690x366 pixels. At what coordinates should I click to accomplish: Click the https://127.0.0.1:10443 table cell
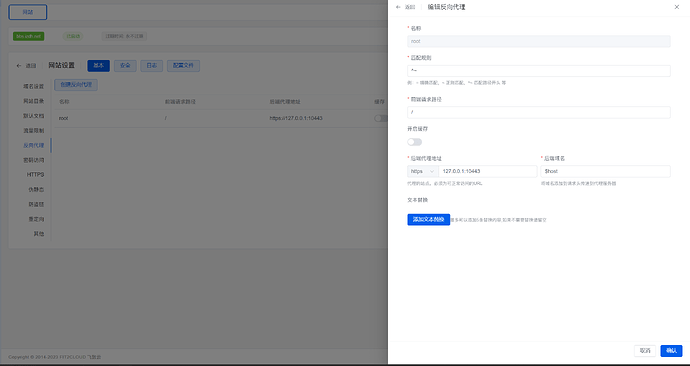pyautogui.click(x=296, y=118)
